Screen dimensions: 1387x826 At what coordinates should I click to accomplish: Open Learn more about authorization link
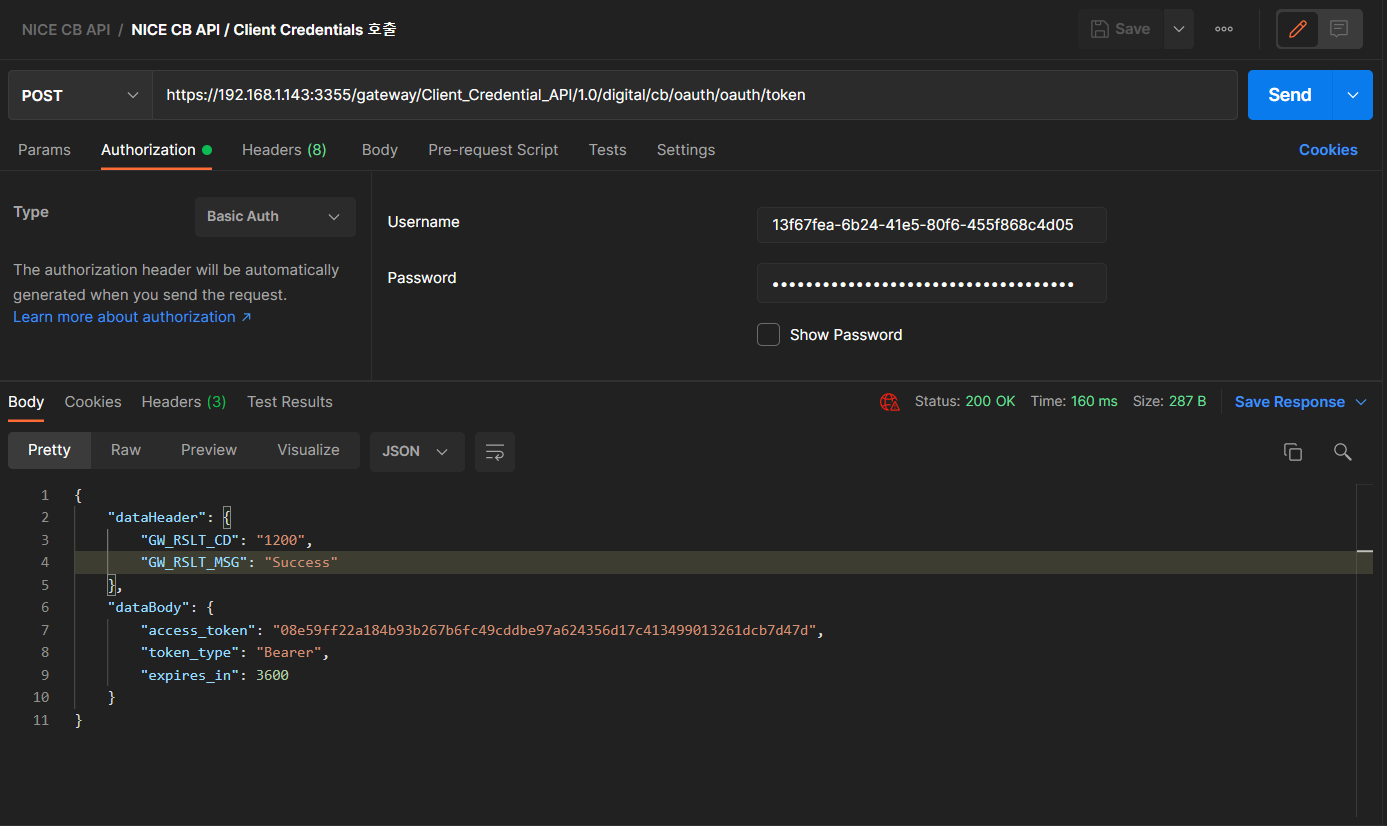(131, 317)
